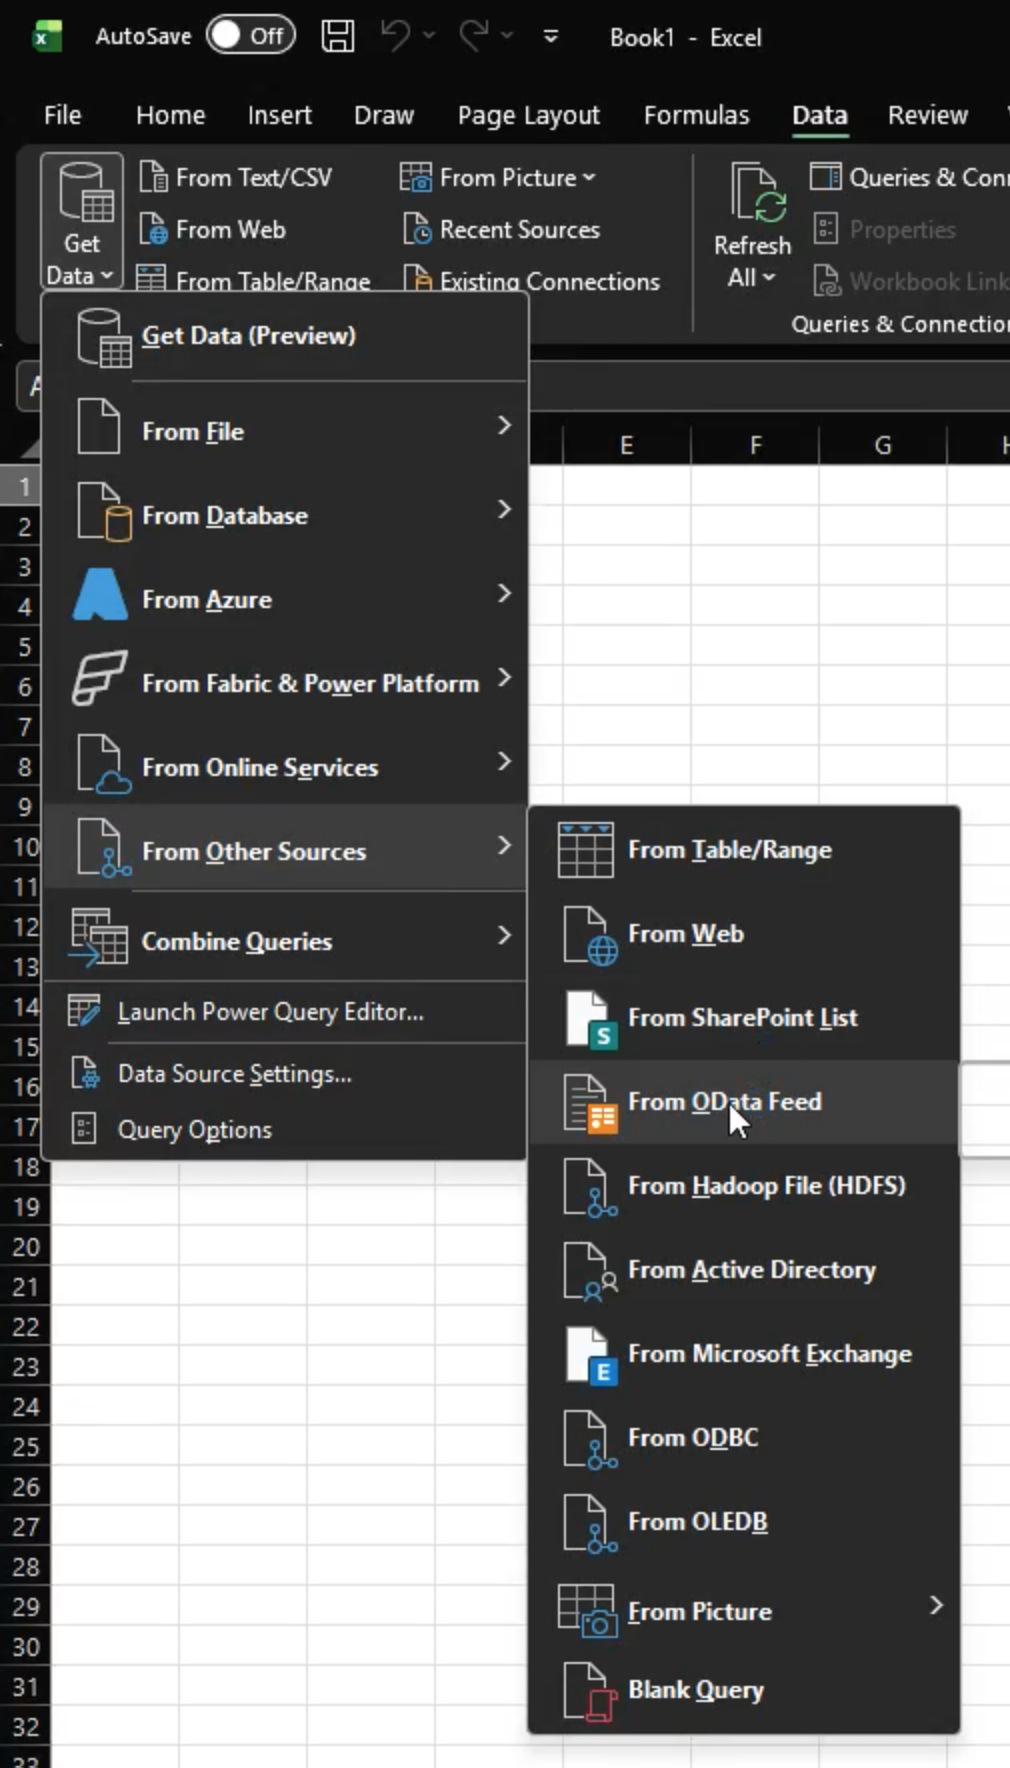The width and height of the screenshot is (1010, 1768).
Task: Select Get Data (Preview) menu entry
Action: pos(284,336)
